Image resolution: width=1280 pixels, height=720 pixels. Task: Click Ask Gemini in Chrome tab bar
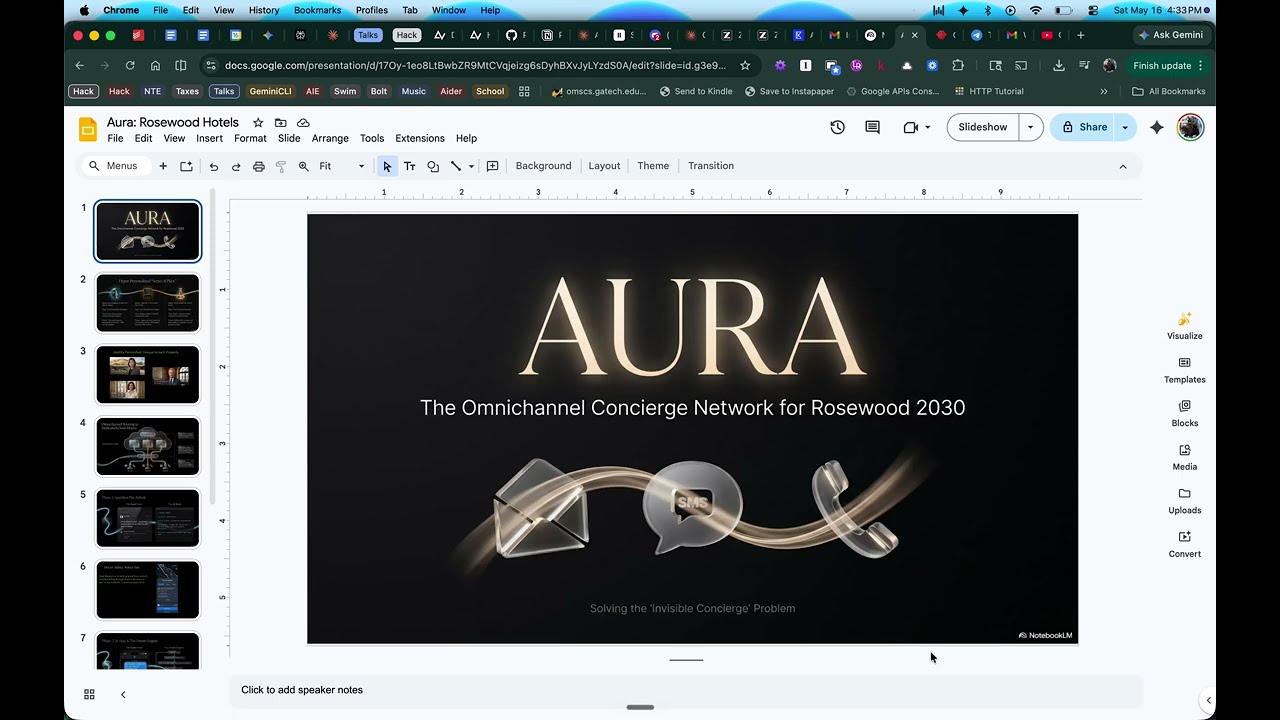coord(1170,35)
